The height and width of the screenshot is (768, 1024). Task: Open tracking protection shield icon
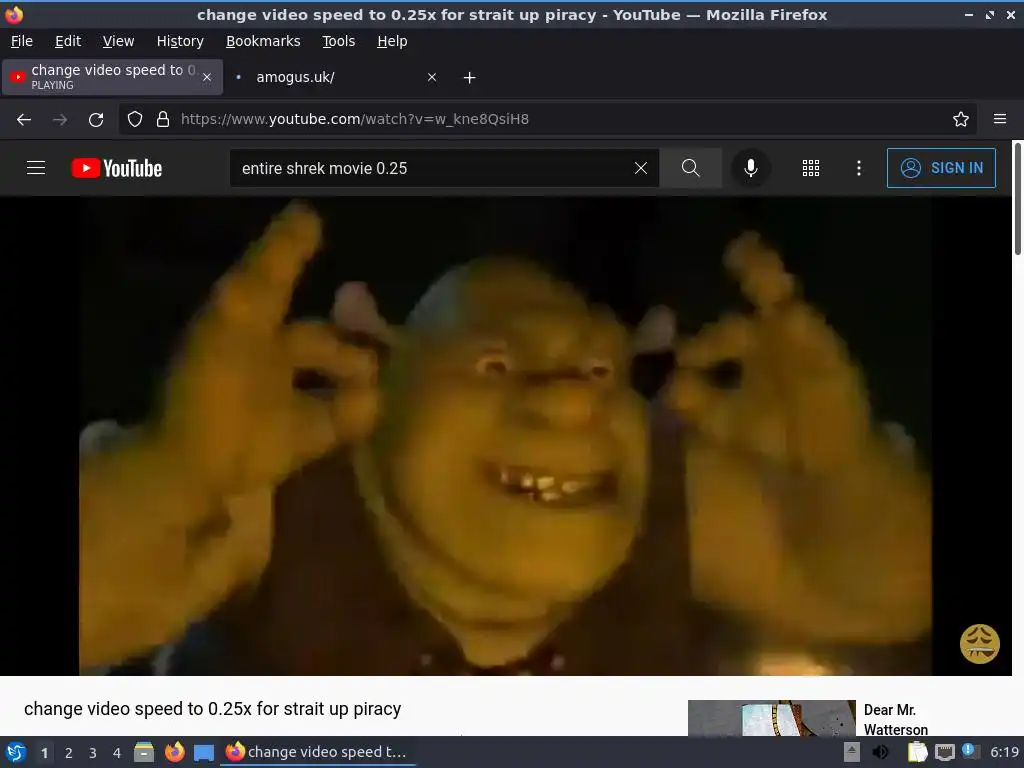point(135,119)
